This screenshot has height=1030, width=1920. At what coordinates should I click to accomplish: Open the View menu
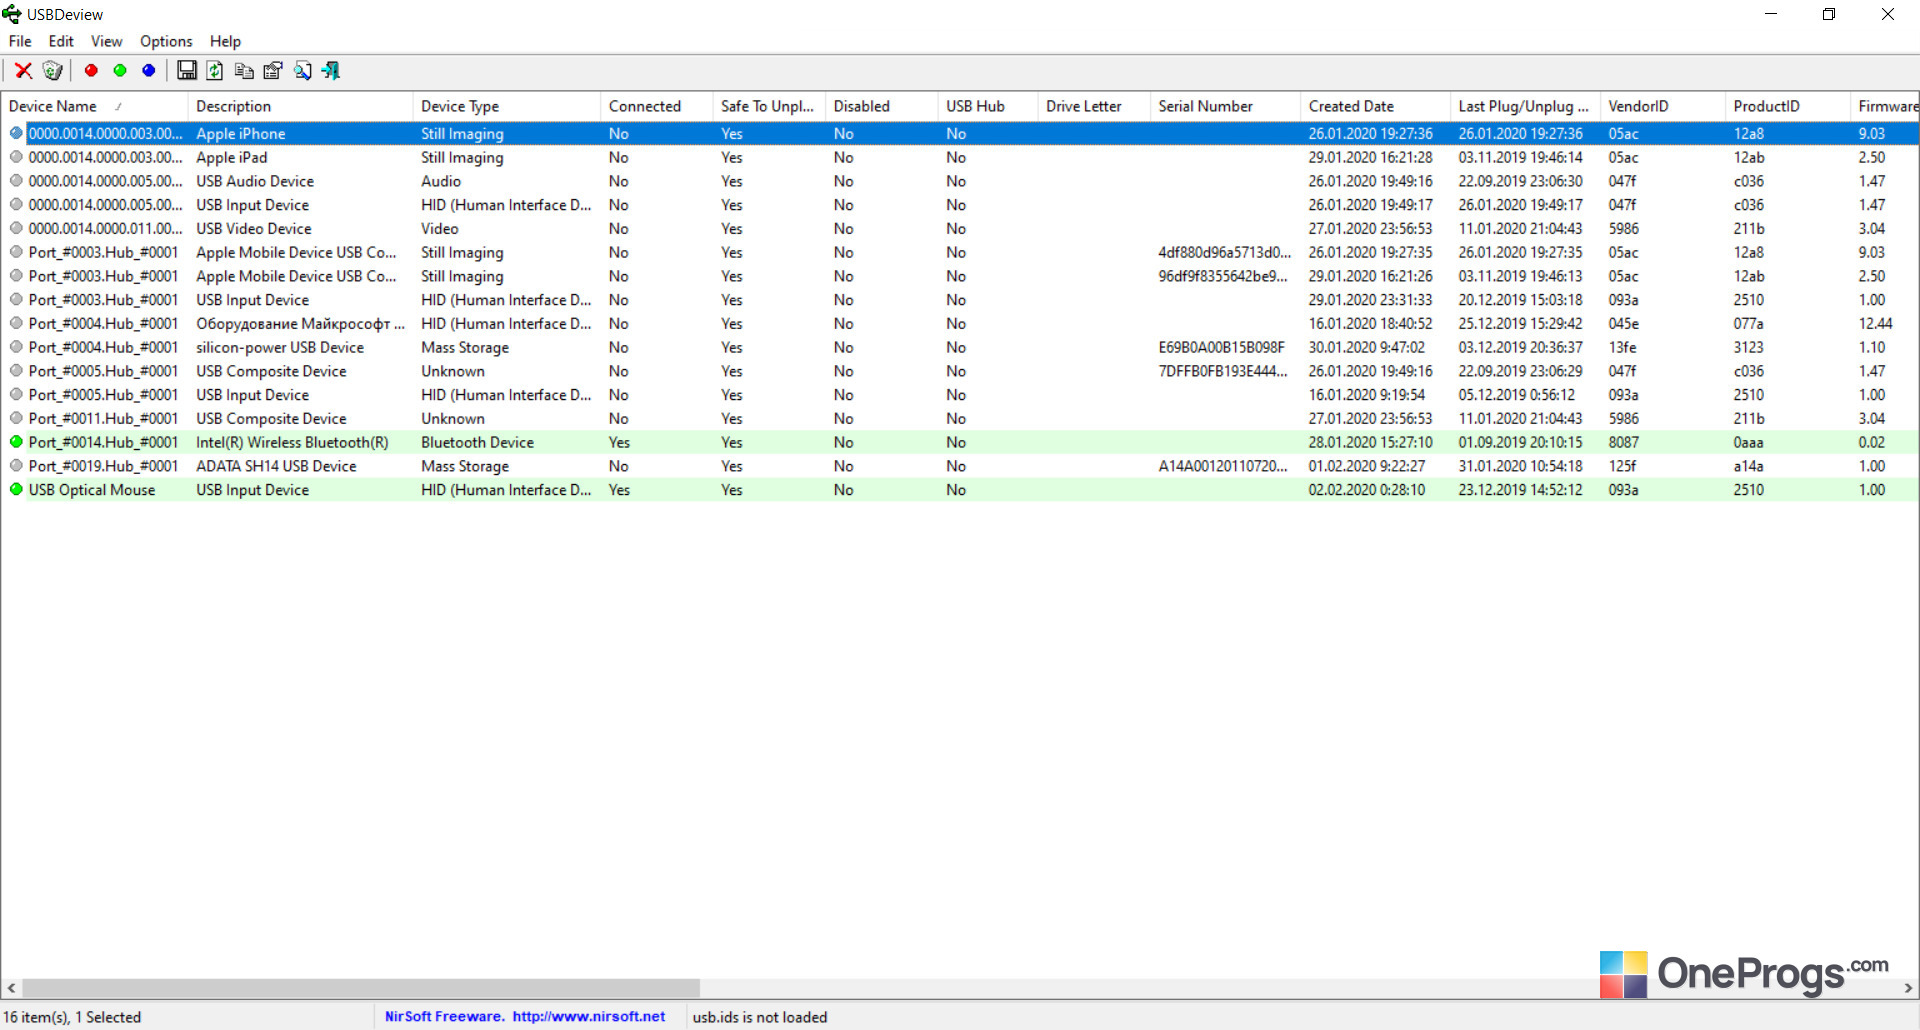pos(106,41)
